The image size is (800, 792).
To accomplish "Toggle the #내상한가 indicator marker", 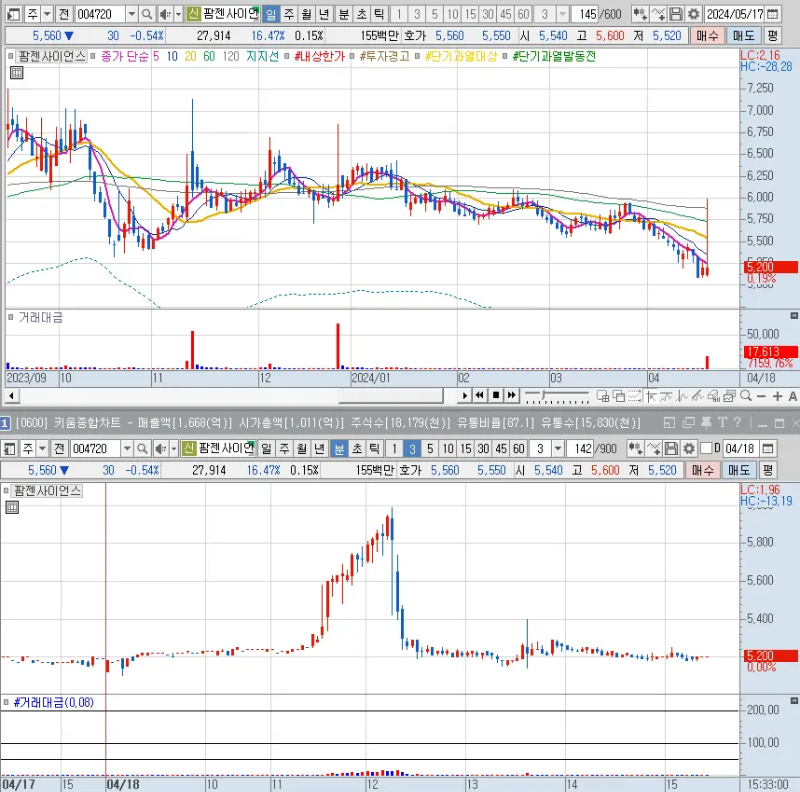I will [287, 57].
